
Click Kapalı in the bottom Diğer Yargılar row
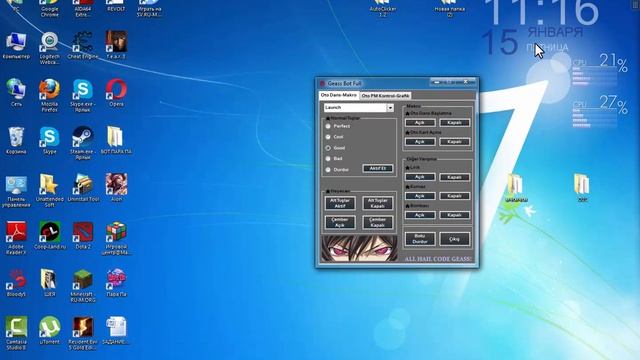[454, 215]
